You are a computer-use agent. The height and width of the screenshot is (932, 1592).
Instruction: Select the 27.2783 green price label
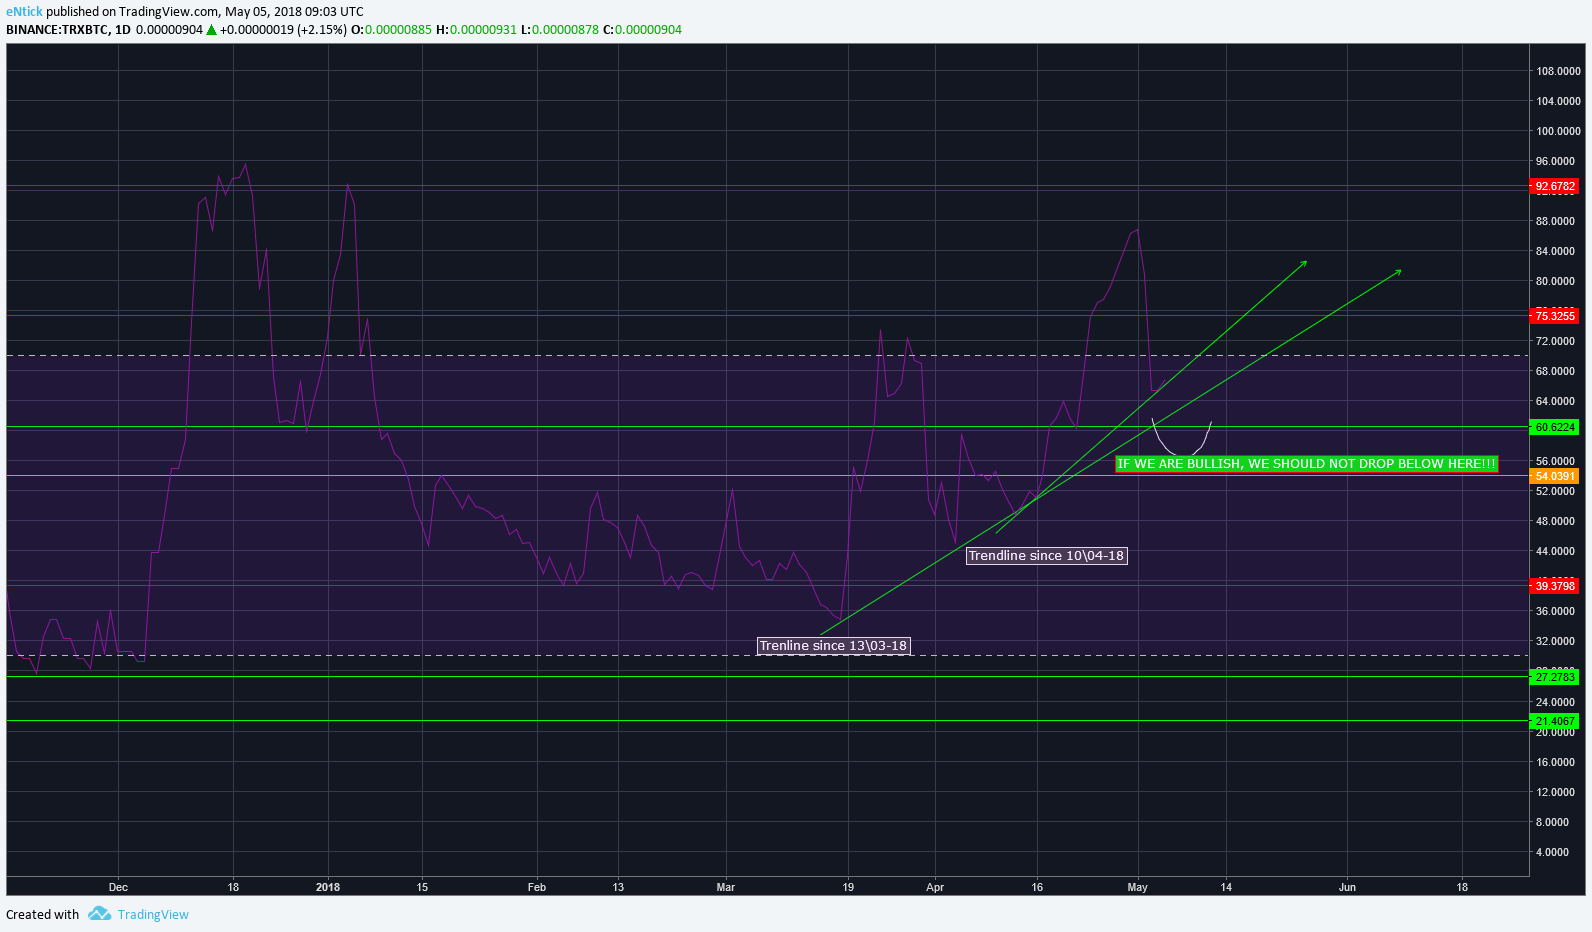pos(1555,677)
